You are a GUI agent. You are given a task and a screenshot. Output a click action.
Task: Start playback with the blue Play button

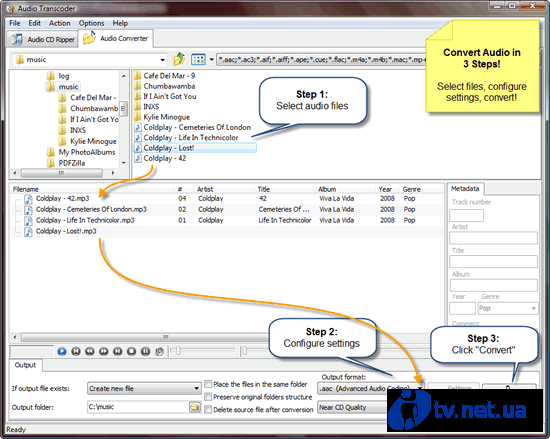[62, 351]
